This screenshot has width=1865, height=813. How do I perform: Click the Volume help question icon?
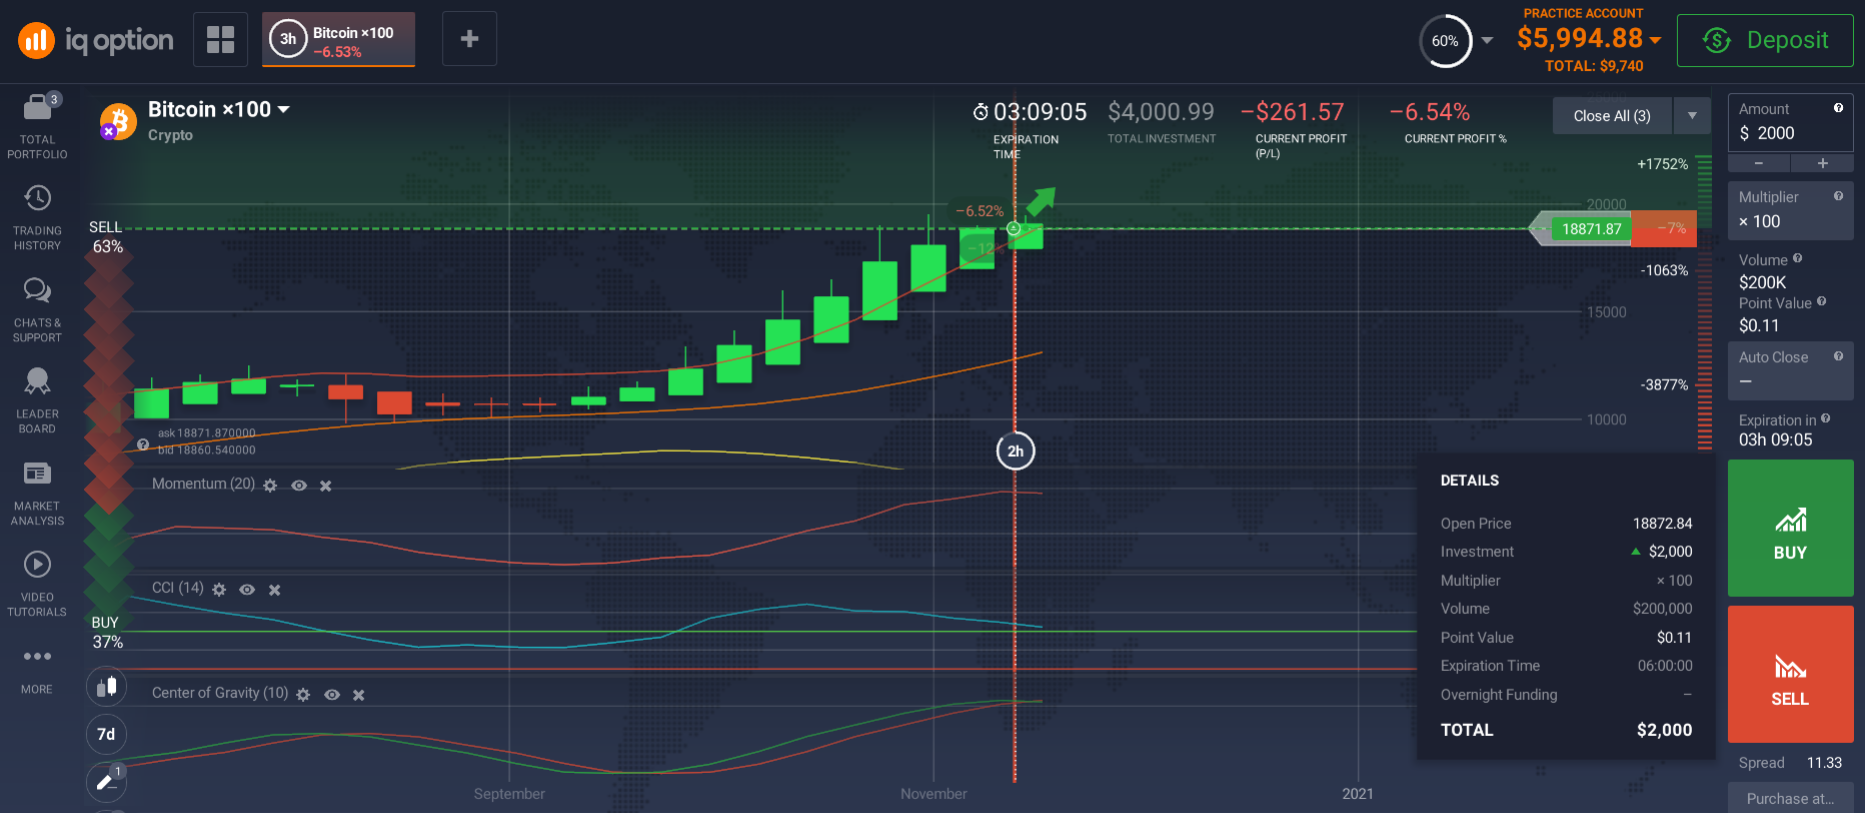pyautogui.click(x=1797, y=258)
